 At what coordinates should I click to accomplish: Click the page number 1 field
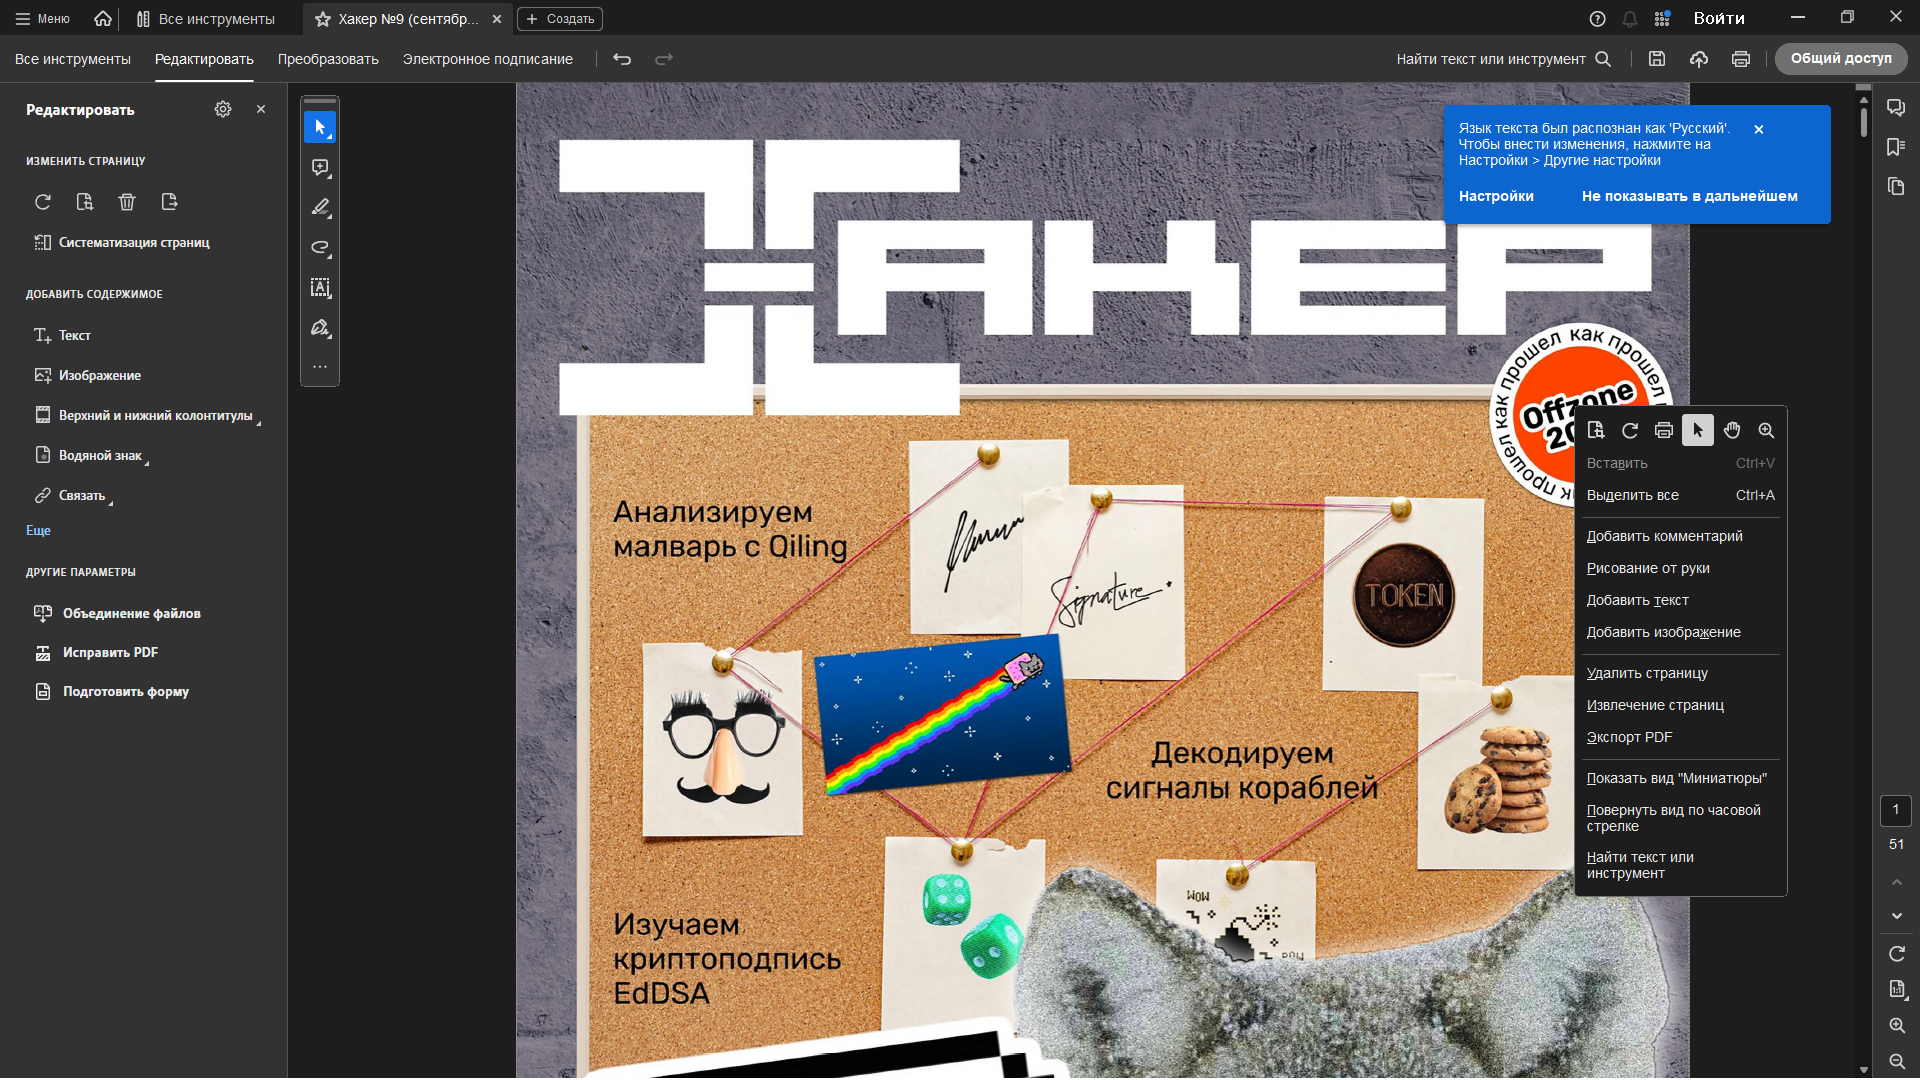click(x=1896, y=810)
